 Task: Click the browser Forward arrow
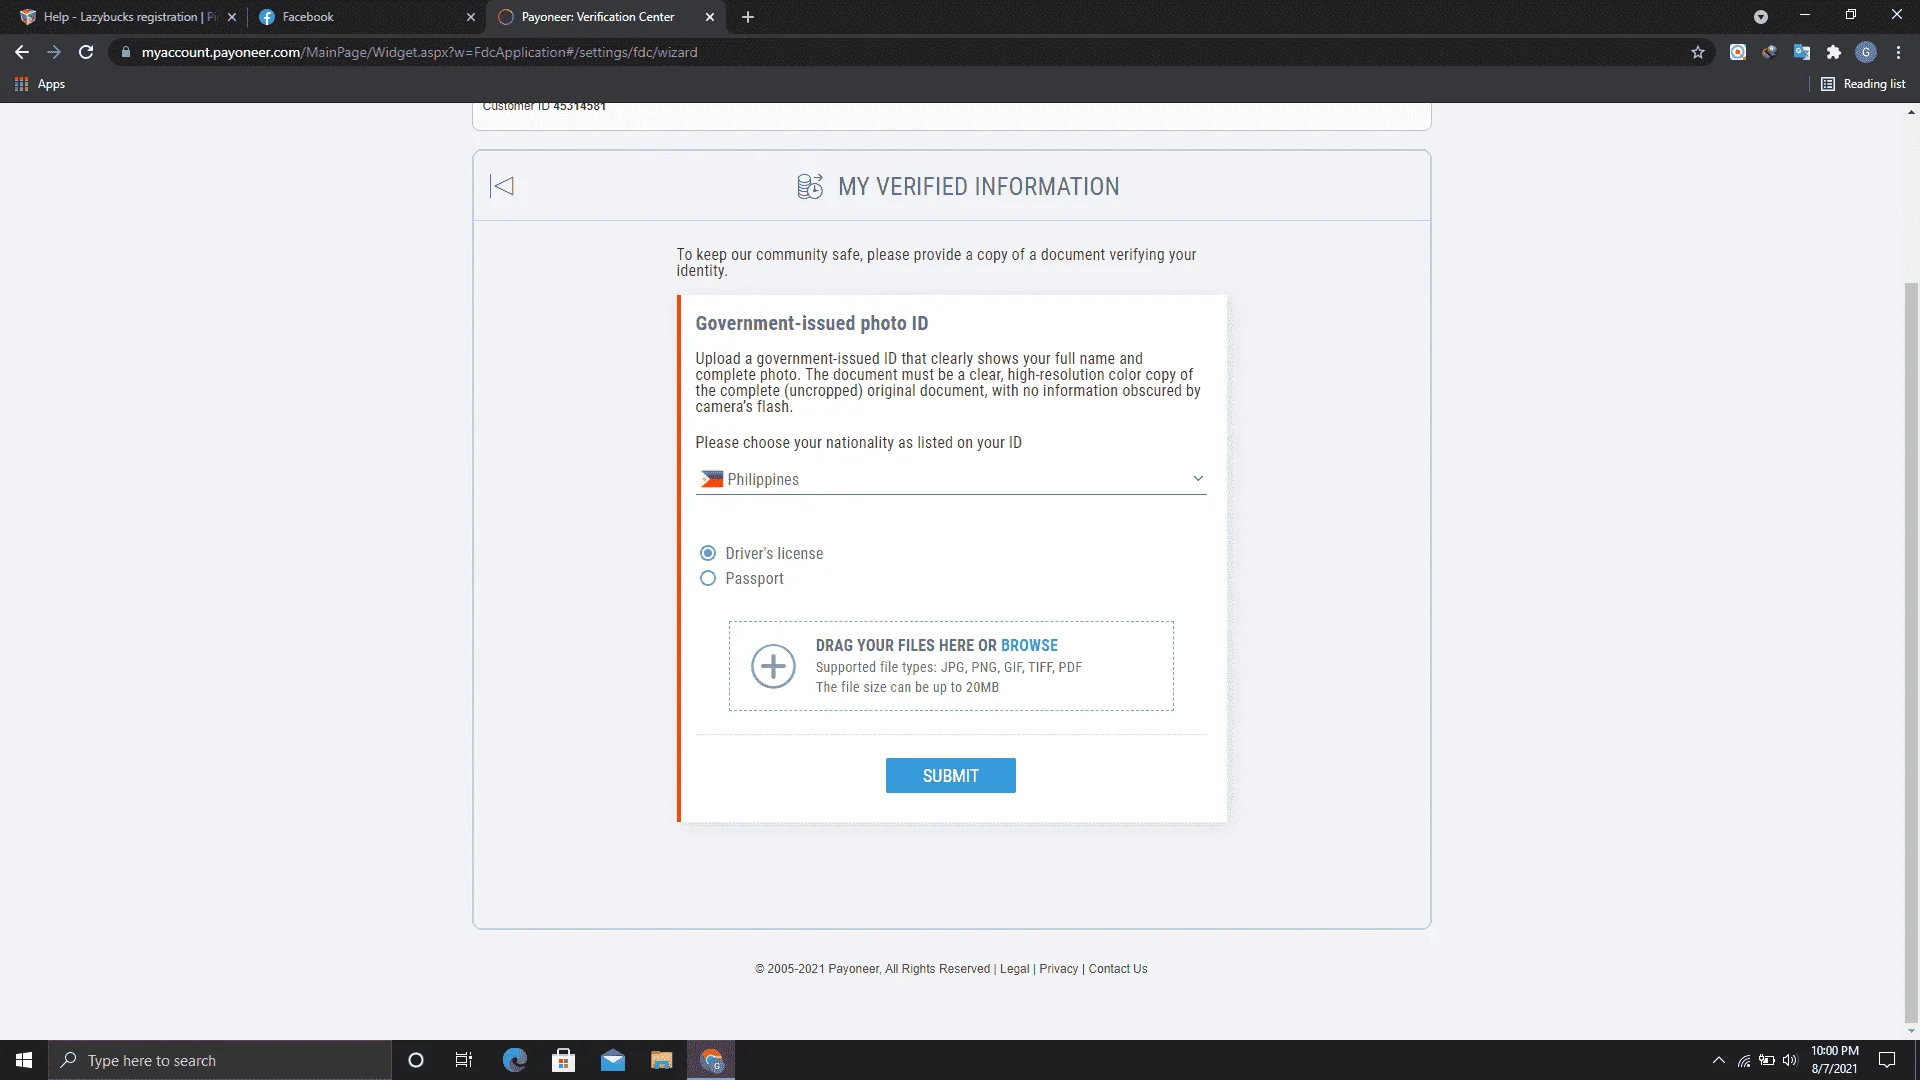click(54, 52)
